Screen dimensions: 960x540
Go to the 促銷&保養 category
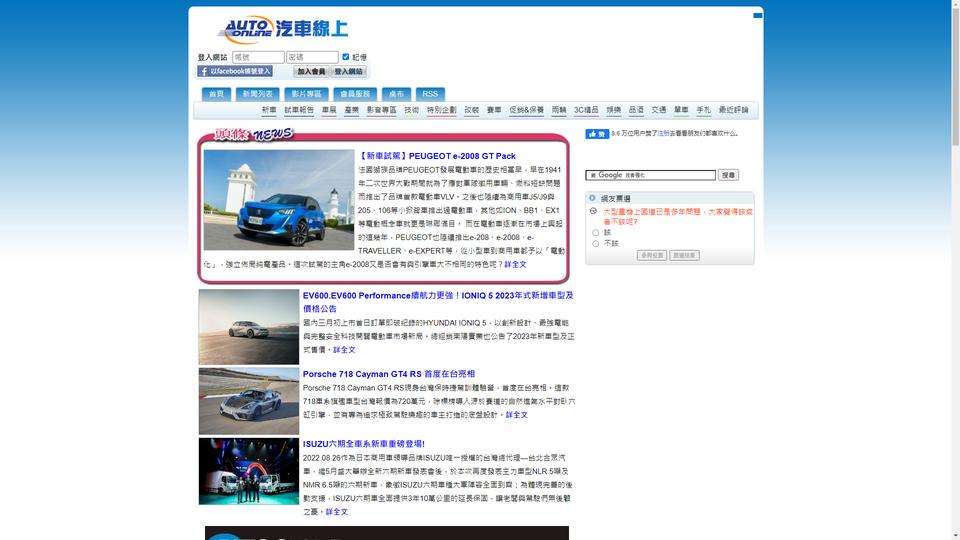point(527,110)
